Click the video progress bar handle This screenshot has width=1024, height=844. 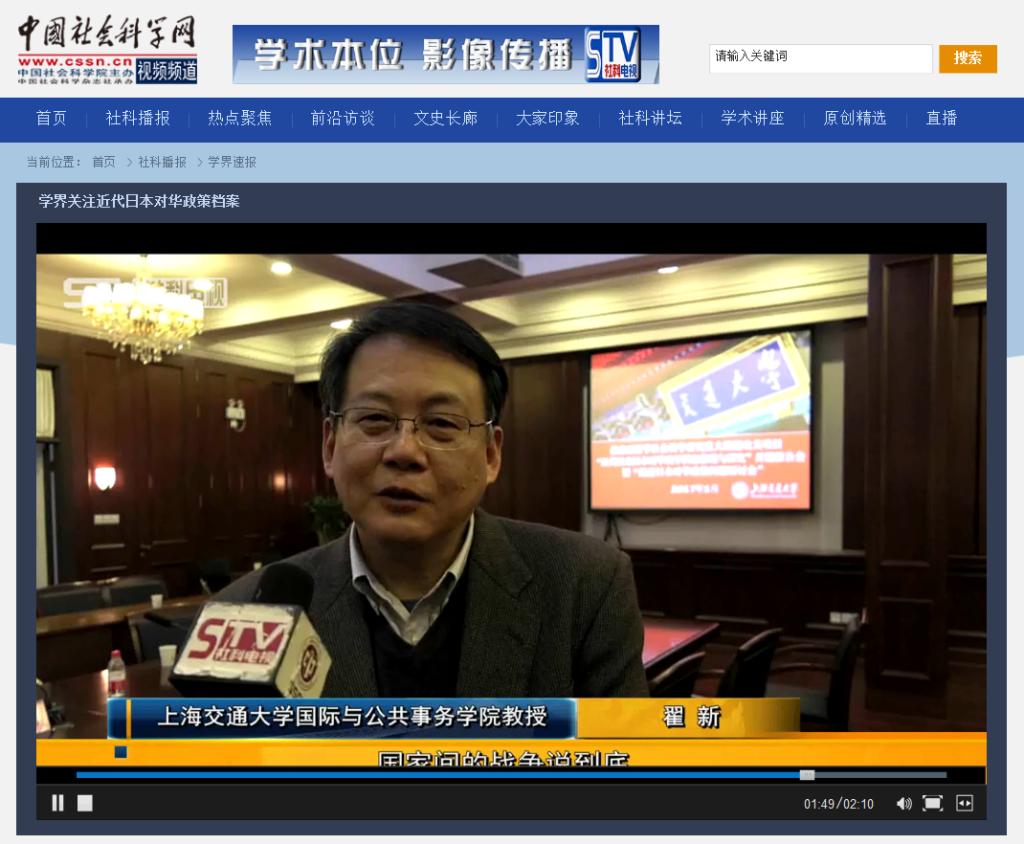[x=807, y=775]
